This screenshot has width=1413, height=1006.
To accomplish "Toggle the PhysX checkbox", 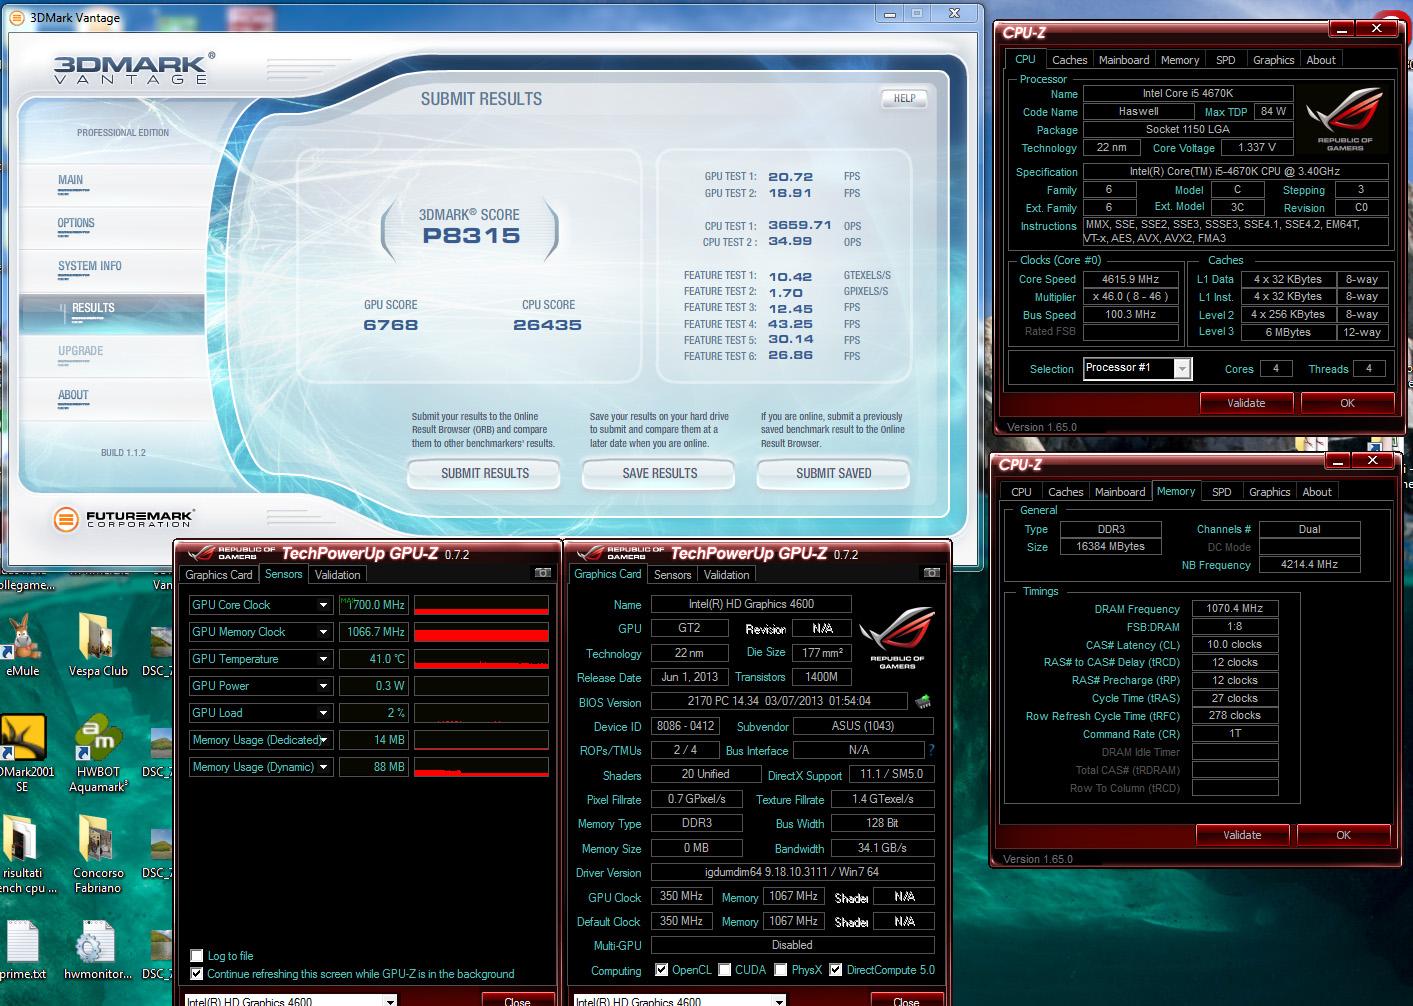I will tap(781, 970).
